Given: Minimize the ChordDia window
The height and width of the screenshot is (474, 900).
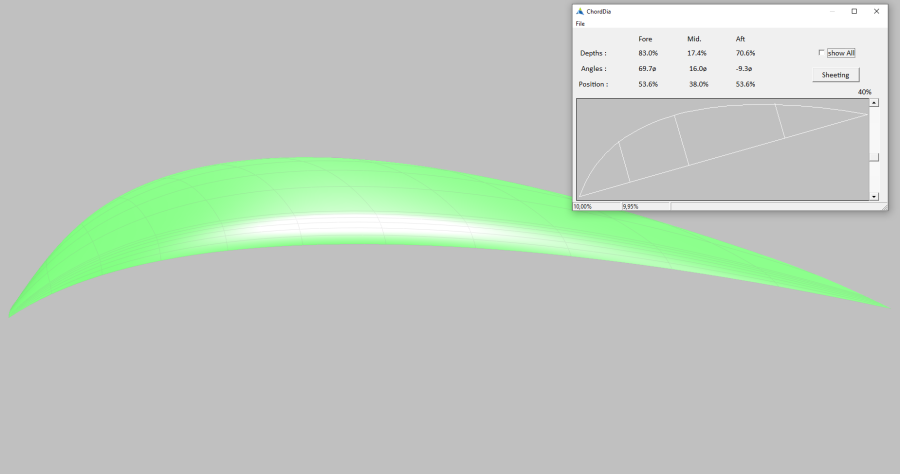Looking at the screenshot, I should [x=831, y=11].
